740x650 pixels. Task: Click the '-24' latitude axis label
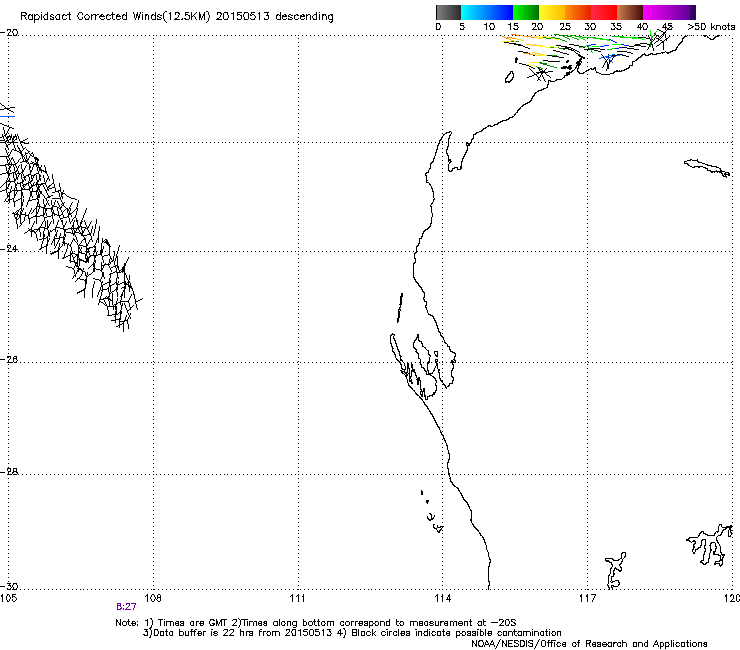[9, 249]
